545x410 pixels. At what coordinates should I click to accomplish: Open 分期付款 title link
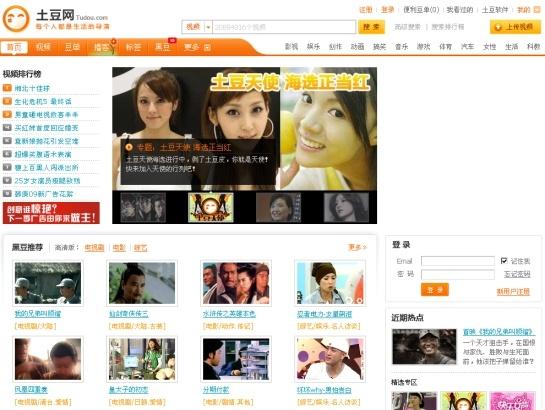click(x=216, y=390)
